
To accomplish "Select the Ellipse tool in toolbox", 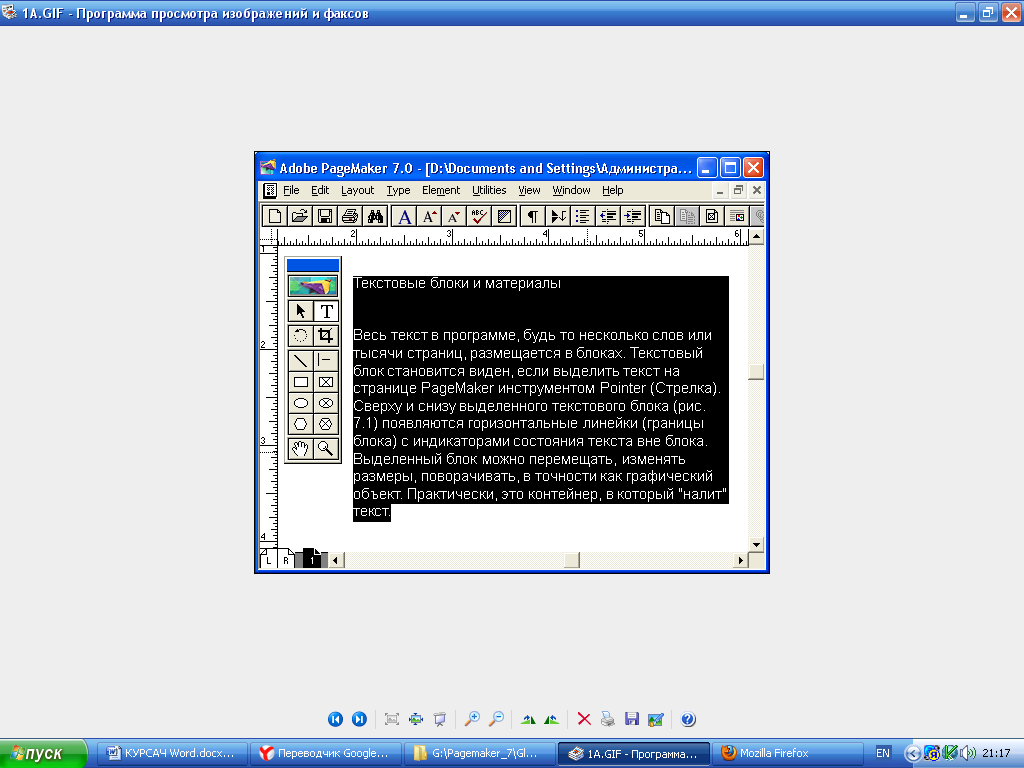I will (x=300, y=403).
